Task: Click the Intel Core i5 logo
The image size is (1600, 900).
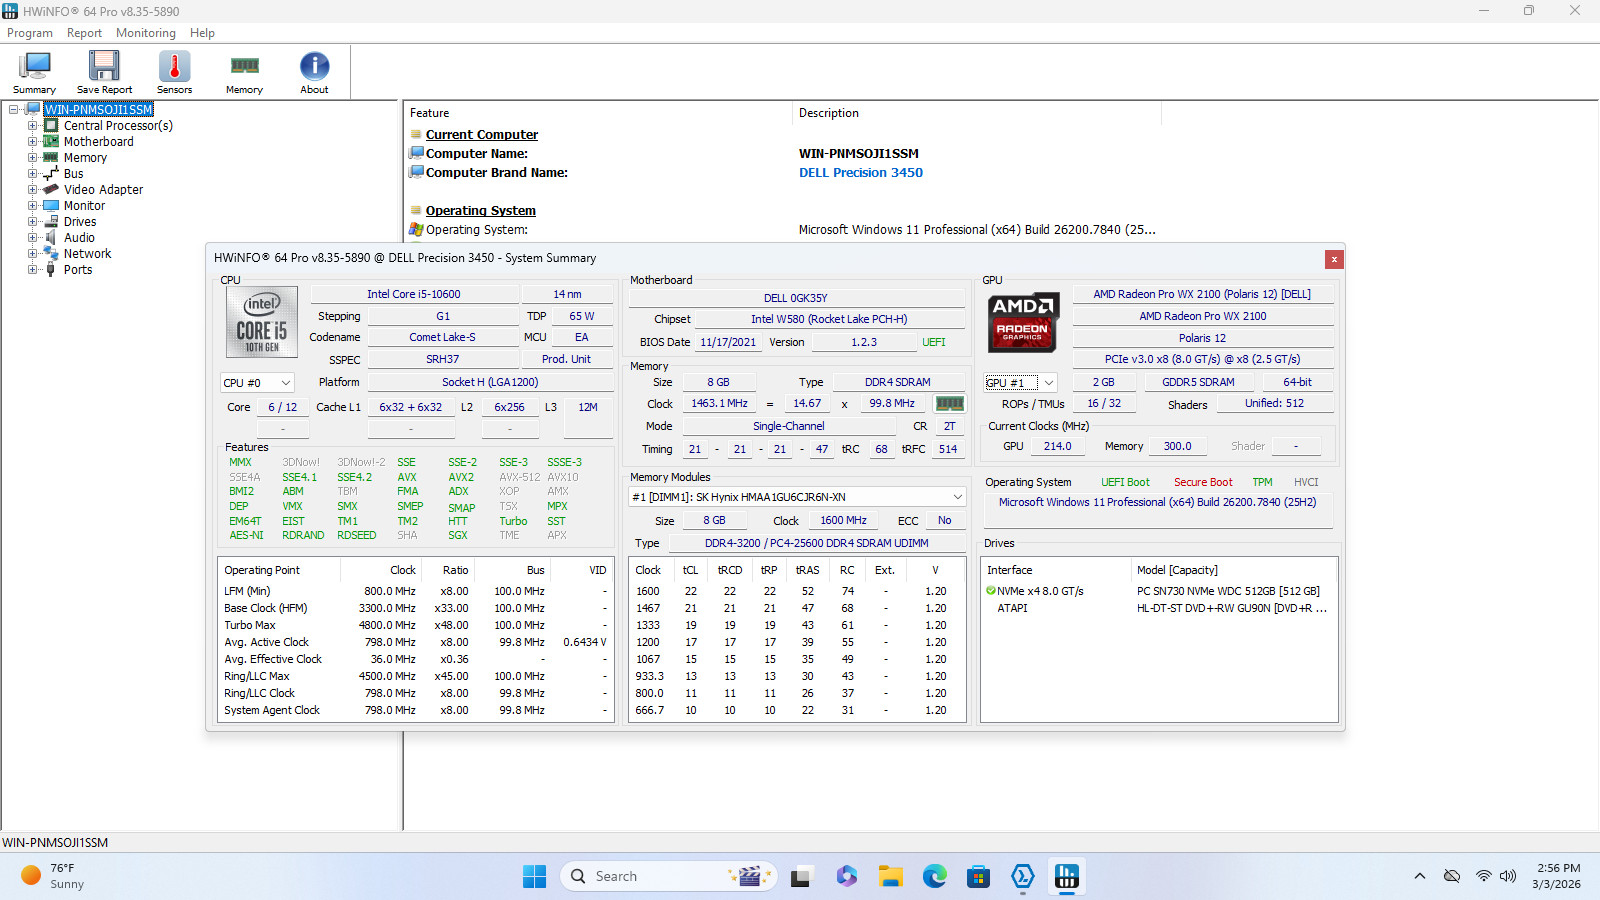Action: (x=261, y=322)
